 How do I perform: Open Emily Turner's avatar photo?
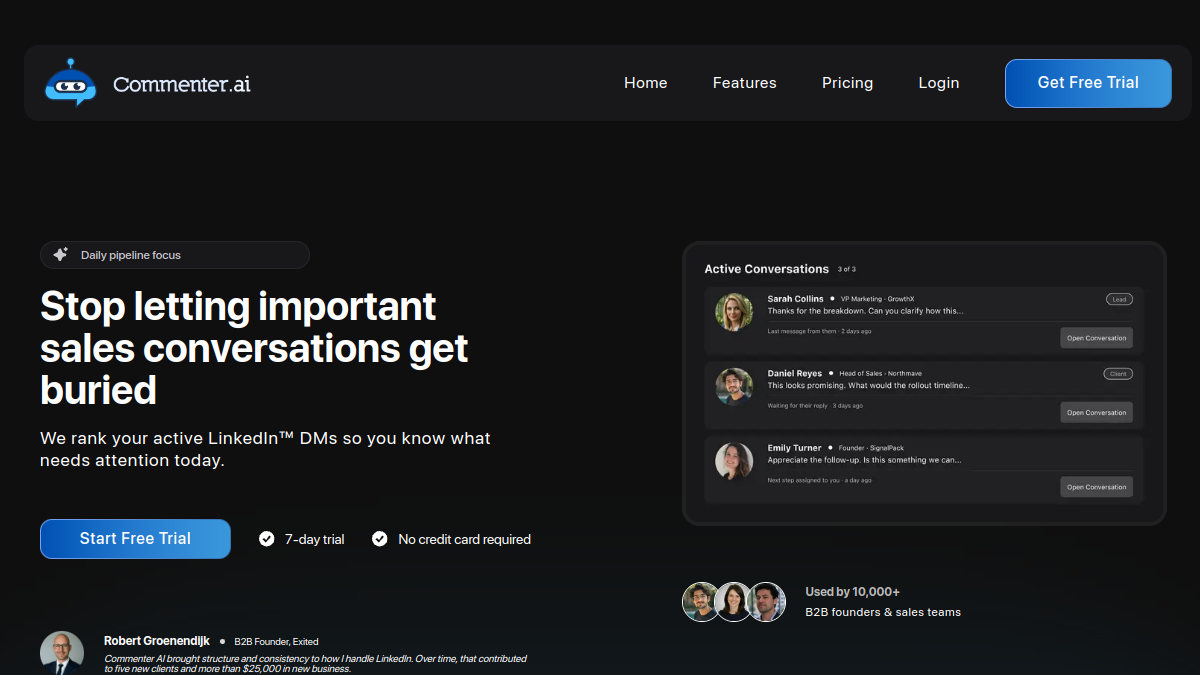(x=734, y=461)
